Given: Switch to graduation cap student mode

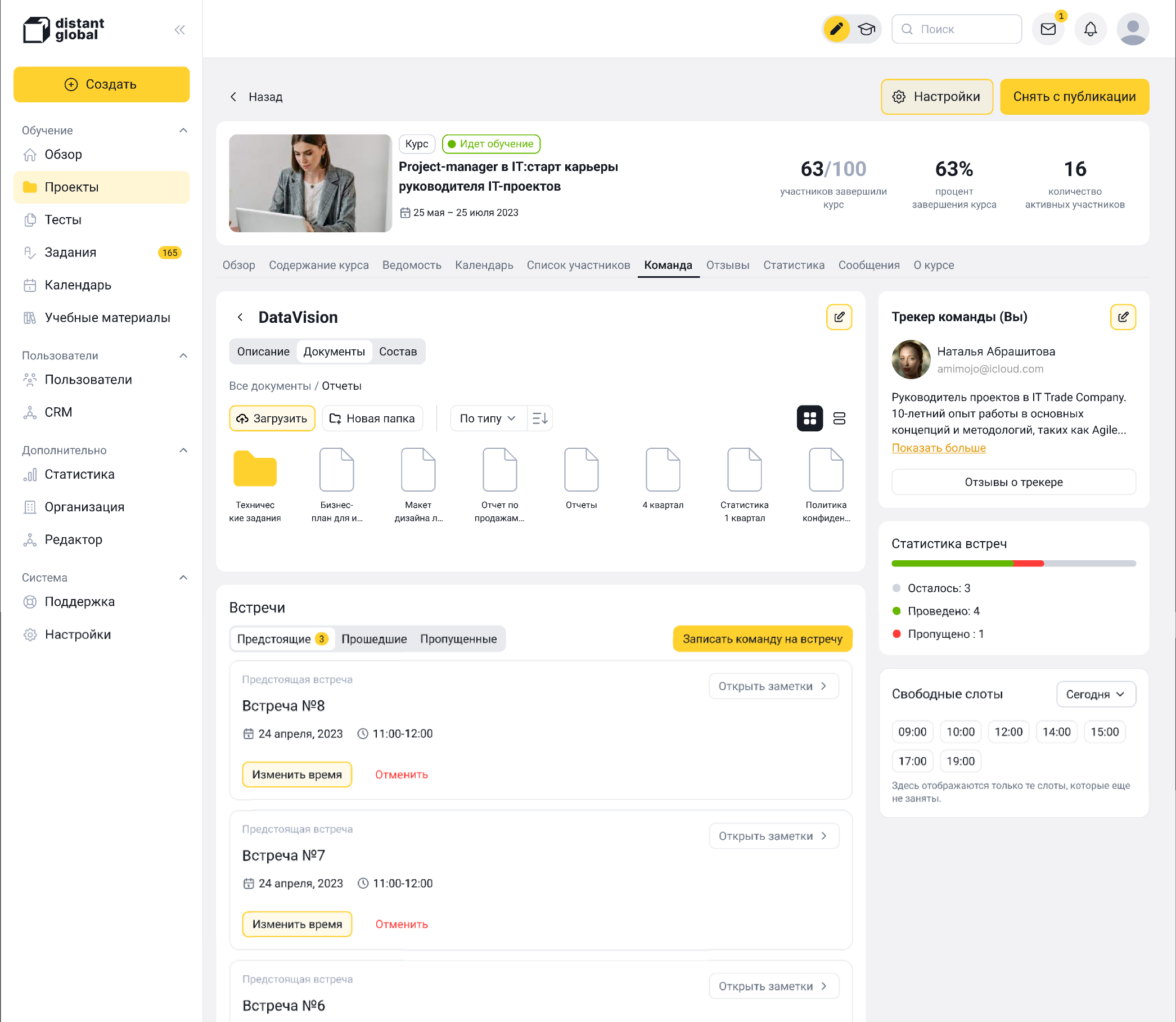Looking at the screenshot, I should point(866,29).
